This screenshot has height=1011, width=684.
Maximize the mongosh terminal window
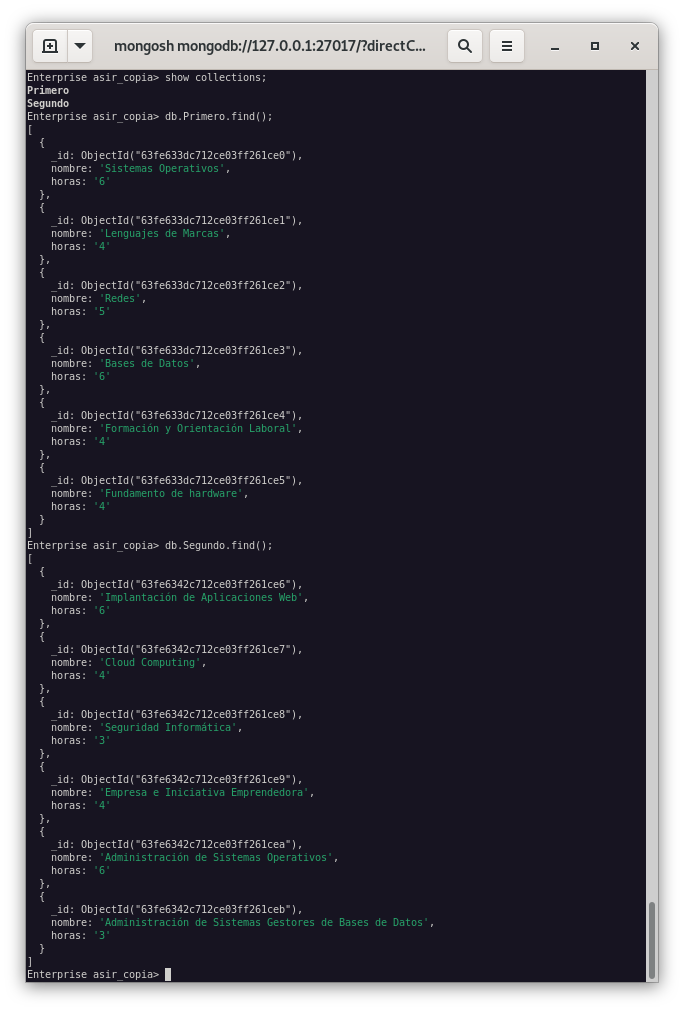pyautogui.click(x=595, y=46)
